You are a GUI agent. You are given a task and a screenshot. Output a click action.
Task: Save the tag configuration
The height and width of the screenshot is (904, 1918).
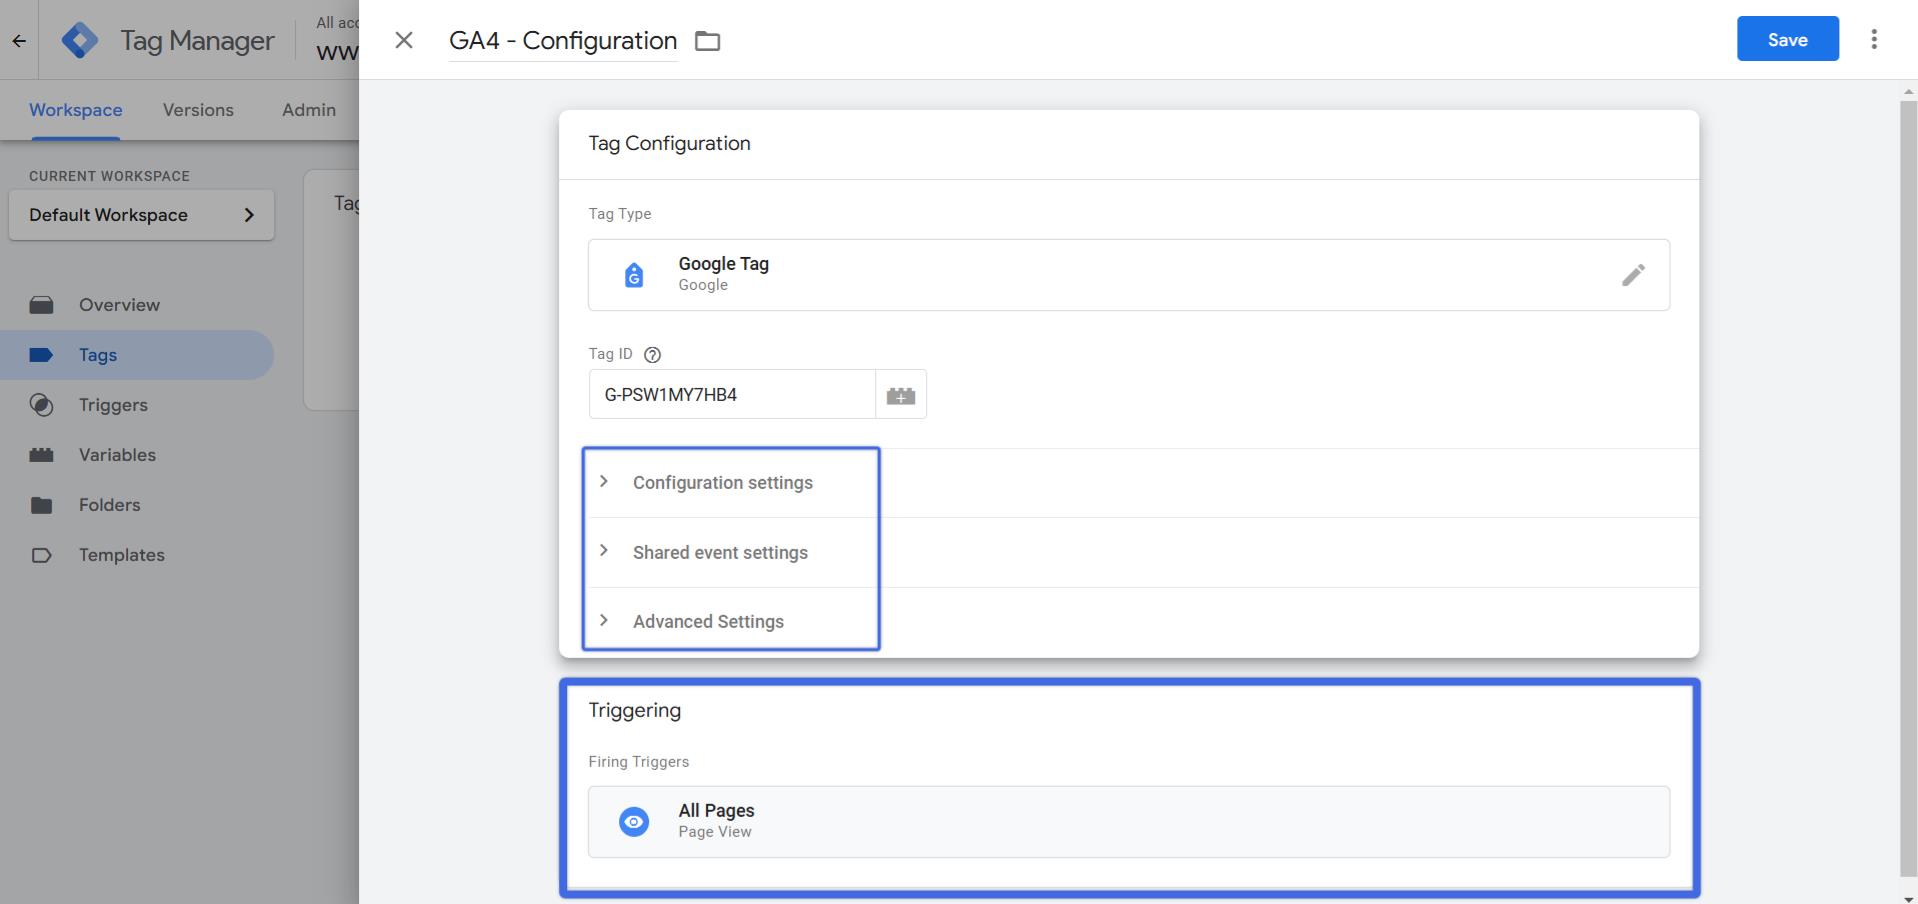tap(1787, 39)
